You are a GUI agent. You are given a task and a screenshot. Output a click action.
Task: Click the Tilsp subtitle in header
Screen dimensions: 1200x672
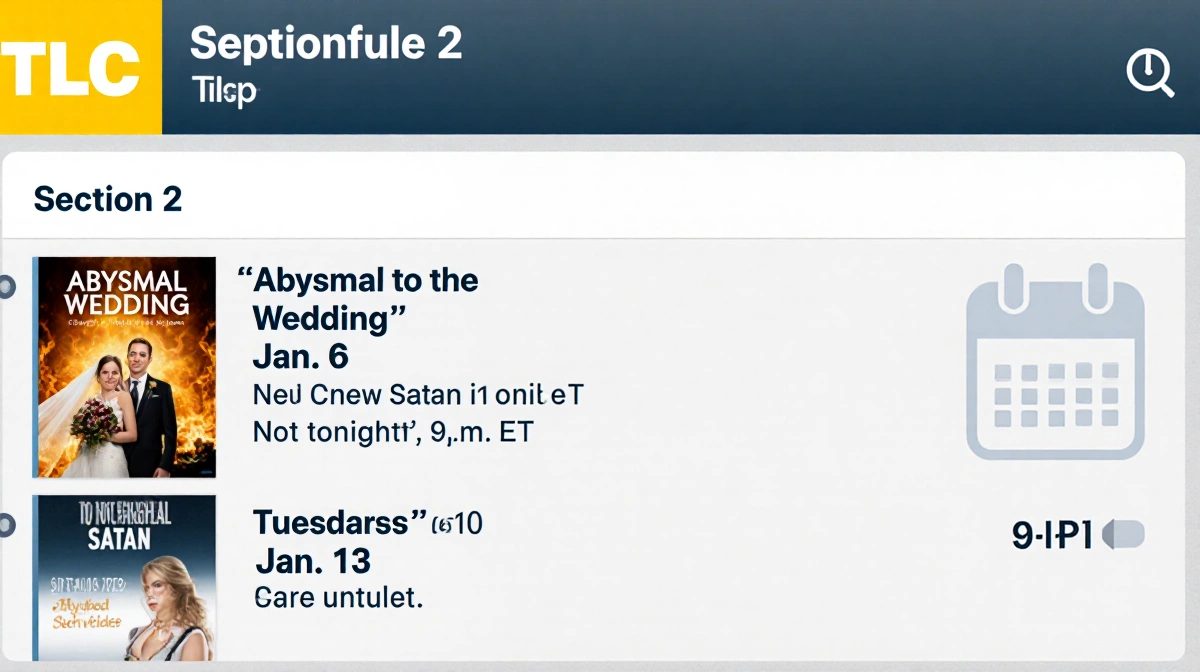(x=223, y=92)
